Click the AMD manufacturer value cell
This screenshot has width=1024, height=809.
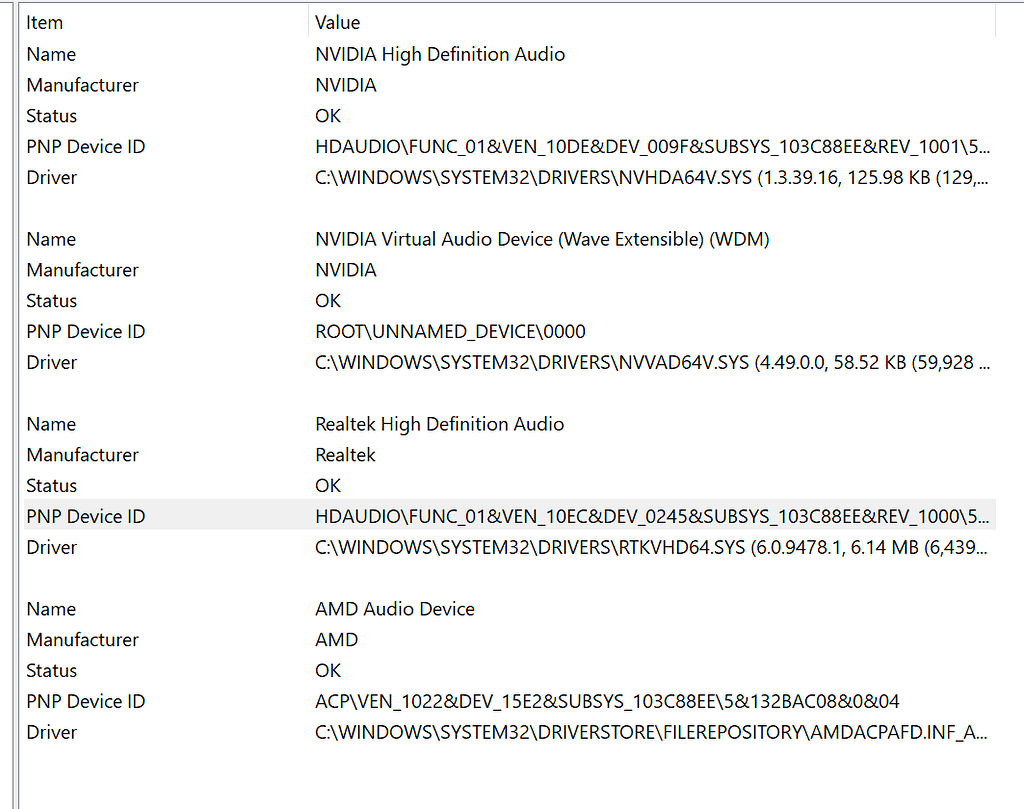tap(336, 640)
